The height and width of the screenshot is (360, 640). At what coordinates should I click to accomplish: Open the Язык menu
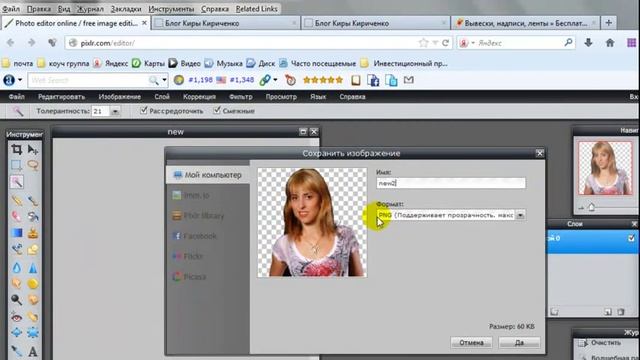click(318, 97)
